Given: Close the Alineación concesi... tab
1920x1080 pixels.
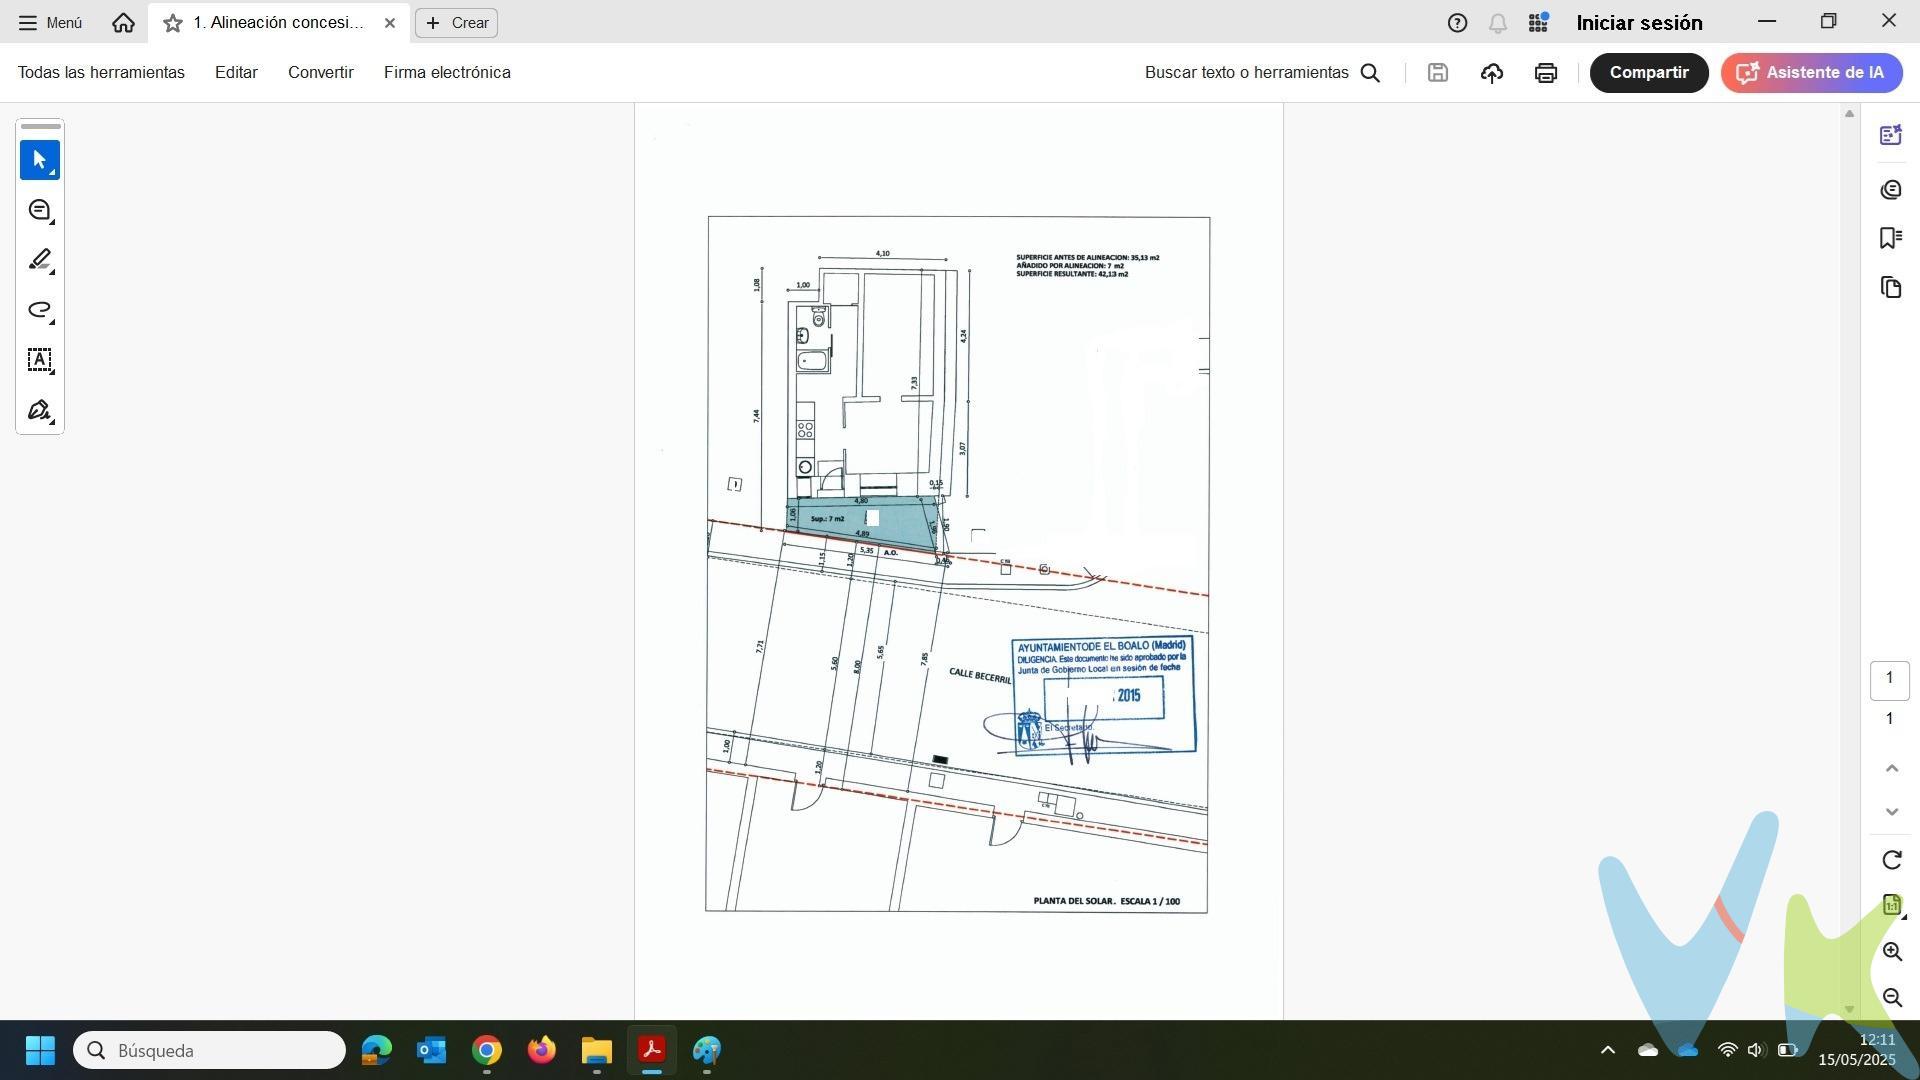Looking at the screenshot, I should pos(390,23).
